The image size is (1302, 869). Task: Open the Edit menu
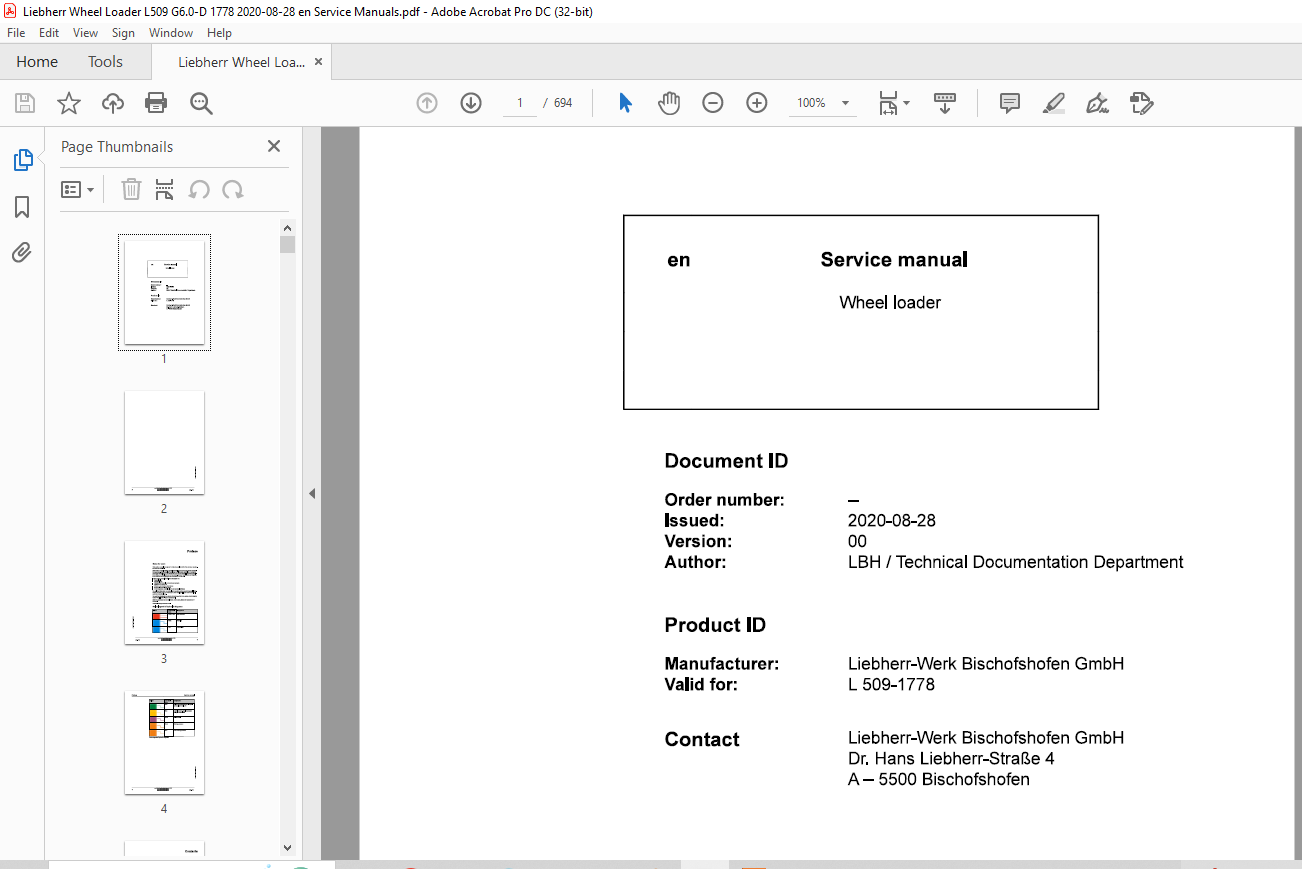tap(49, 33)
